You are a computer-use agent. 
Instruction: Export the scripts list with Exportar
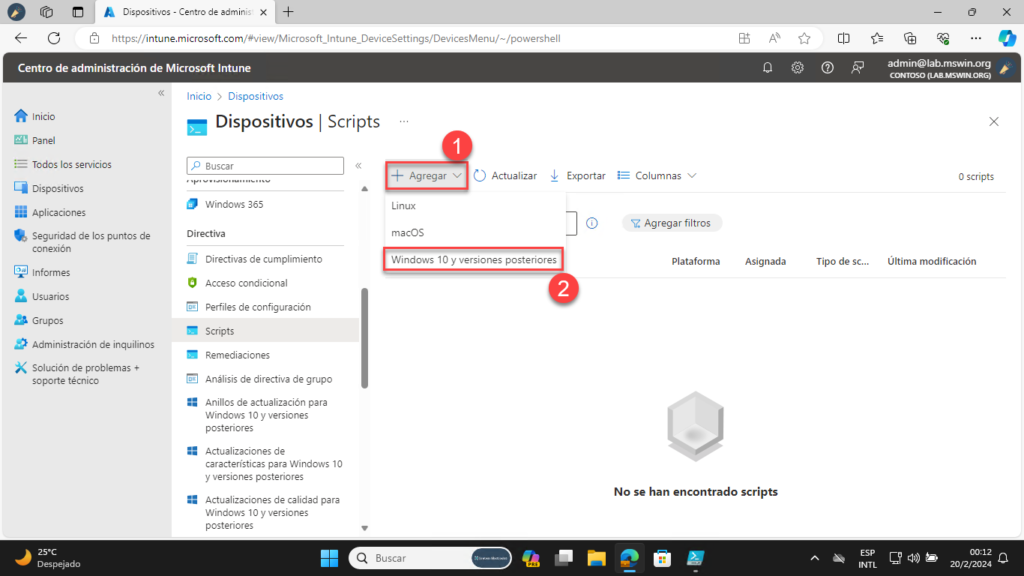pos(577,176)
